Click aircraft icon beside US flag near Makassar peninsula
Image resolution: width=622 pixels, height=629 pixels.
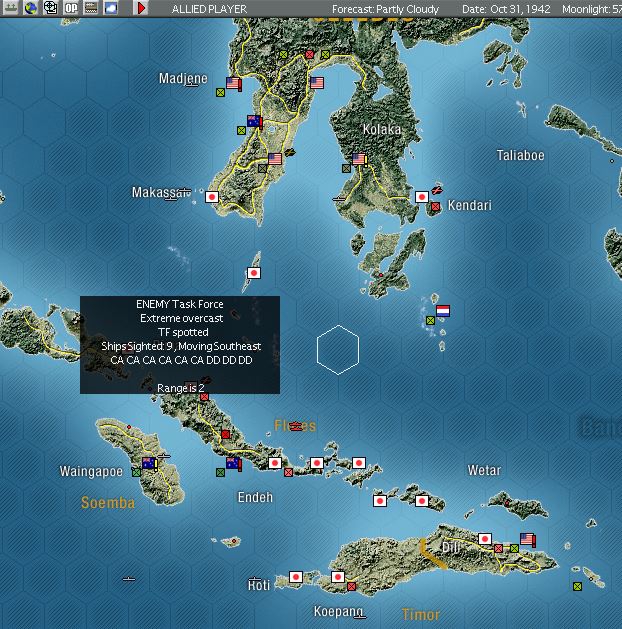click(290, 152)
